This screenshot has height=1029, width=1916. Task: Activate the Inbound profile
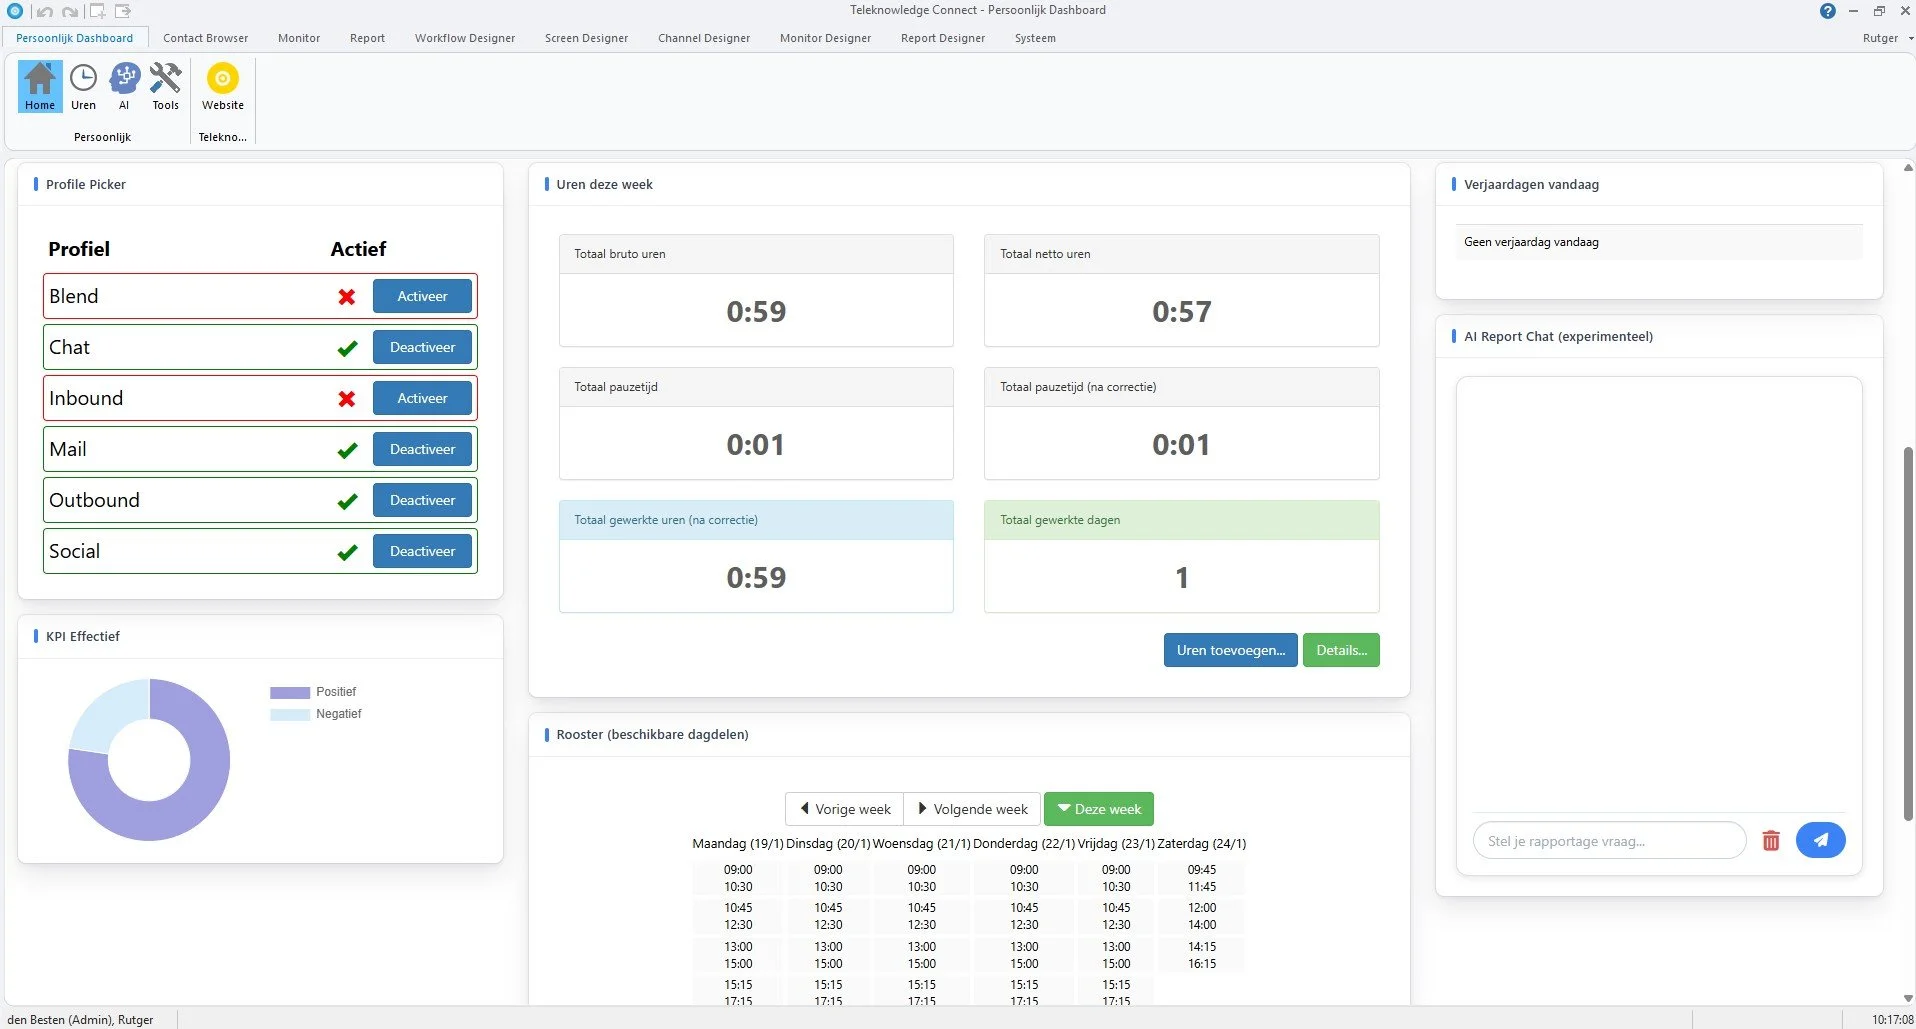coord(422,397)
